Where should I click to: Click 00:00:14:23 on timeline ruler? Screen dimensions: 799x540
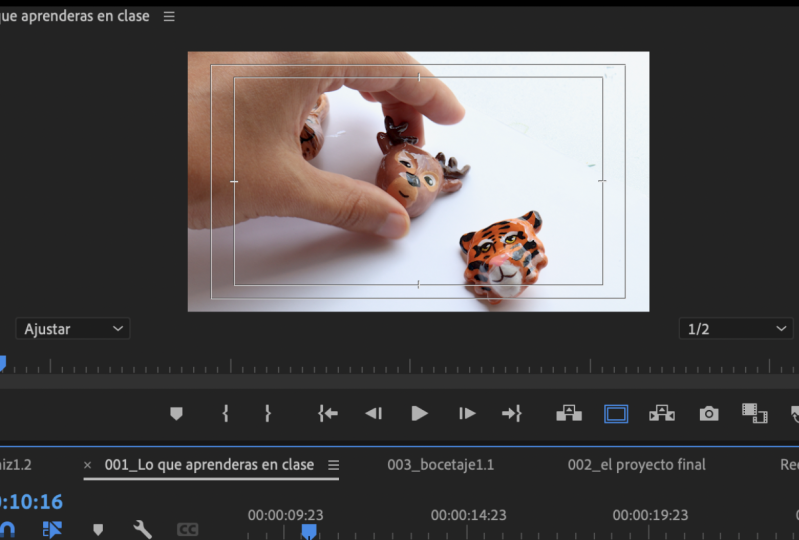tap(468, 515)
